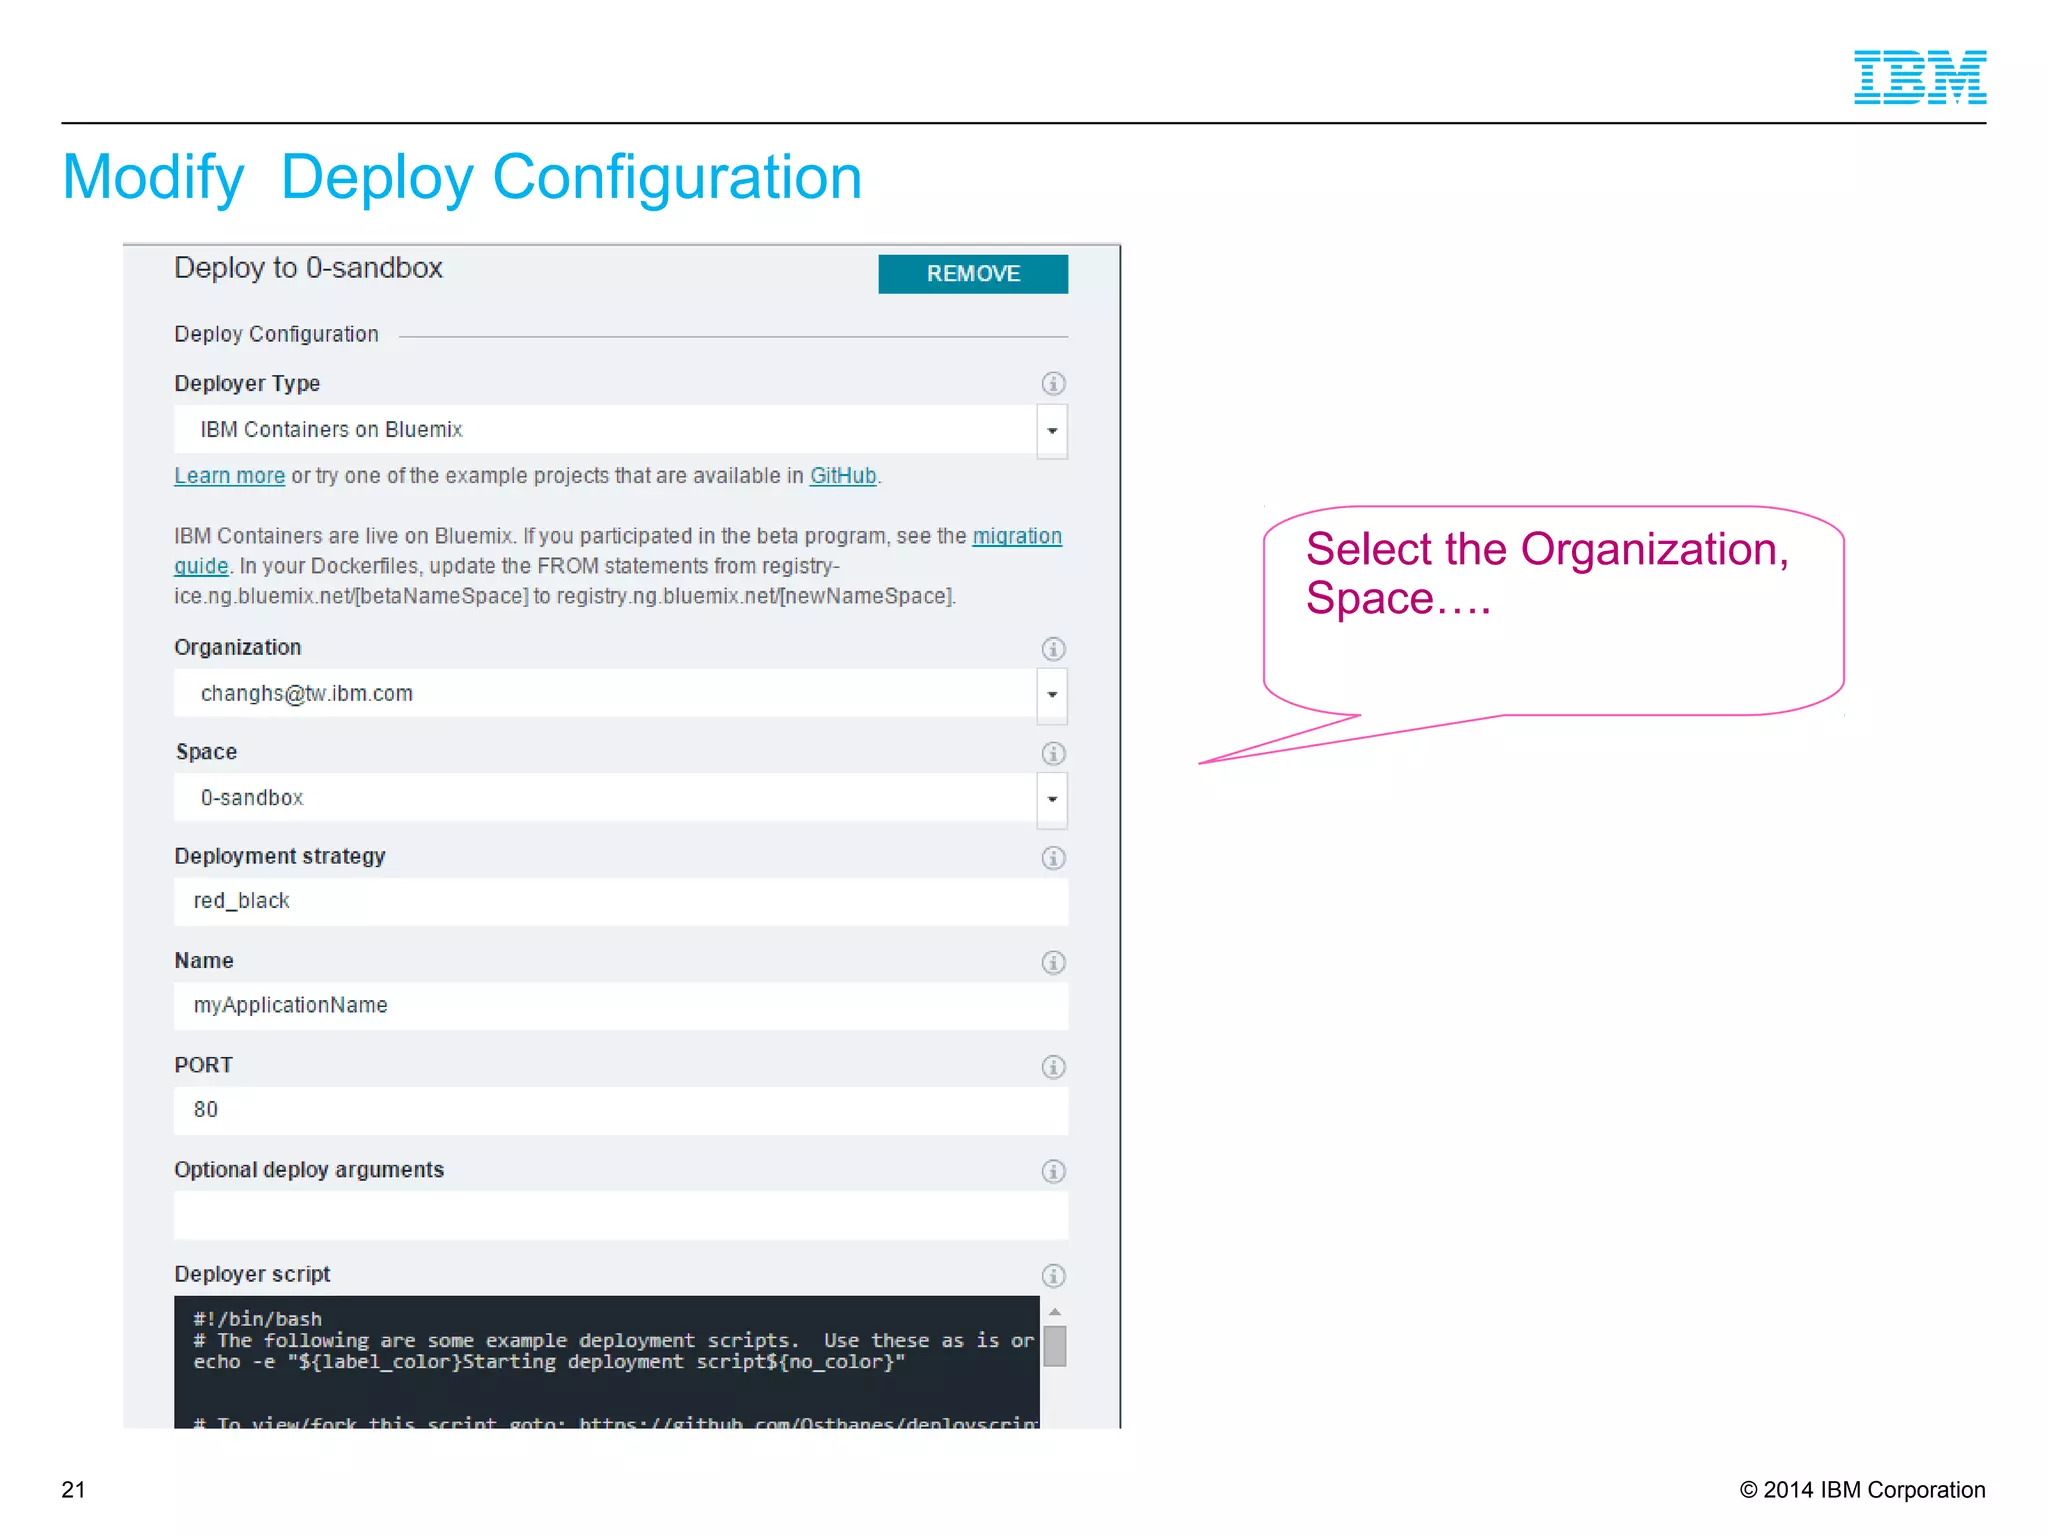The height and width of the screenshot is (1536, 2048).
Task: Open info icon for Space
Action: click(x=1053, y=752)
